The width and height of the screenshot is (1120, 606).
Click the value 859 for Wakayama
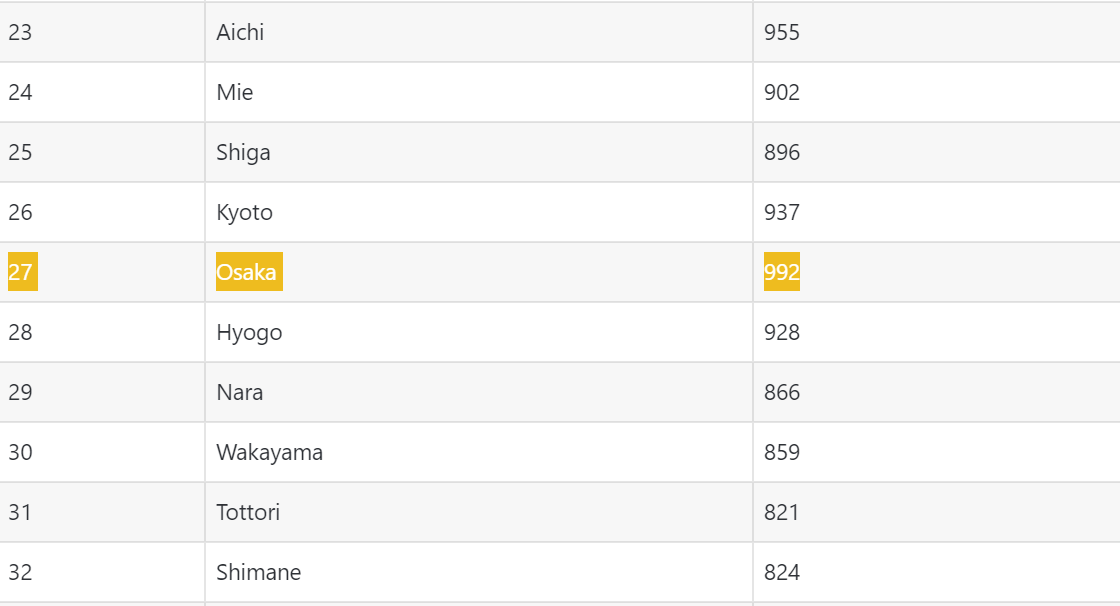point(936,452)
